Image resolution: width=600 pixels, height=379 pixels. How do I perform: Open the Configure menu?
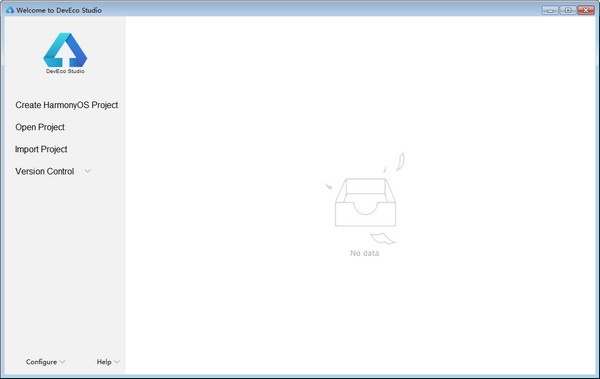41,362
